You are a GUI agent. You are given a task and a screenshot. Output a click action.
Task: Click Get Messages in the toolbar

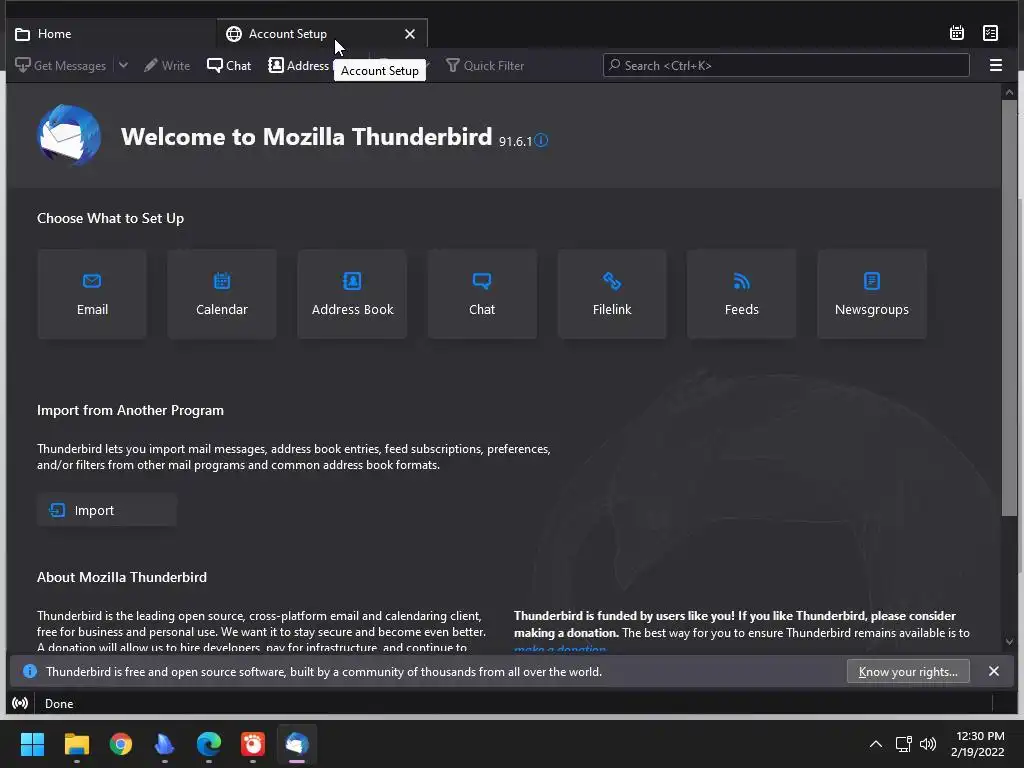tap(61, 65)
